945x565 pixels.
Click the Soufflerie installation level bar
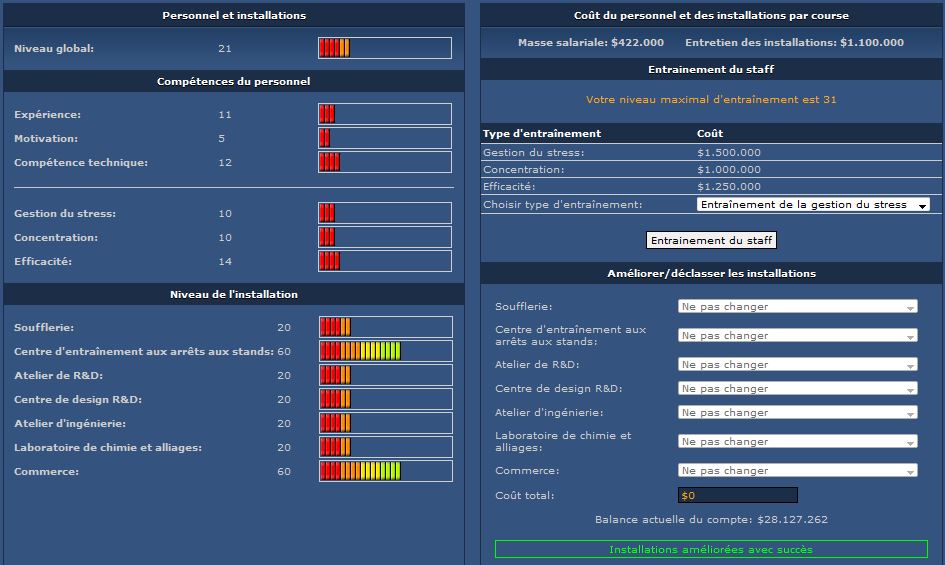[x=386, y=327]
